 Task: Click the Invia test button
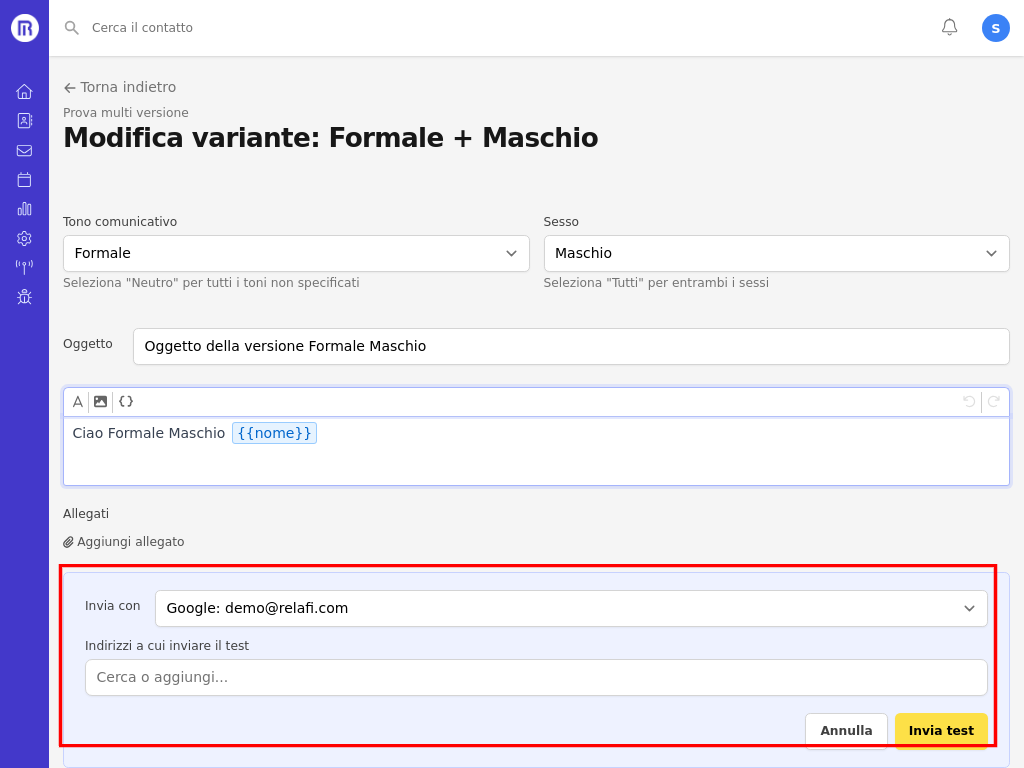[x=941, y=730]
